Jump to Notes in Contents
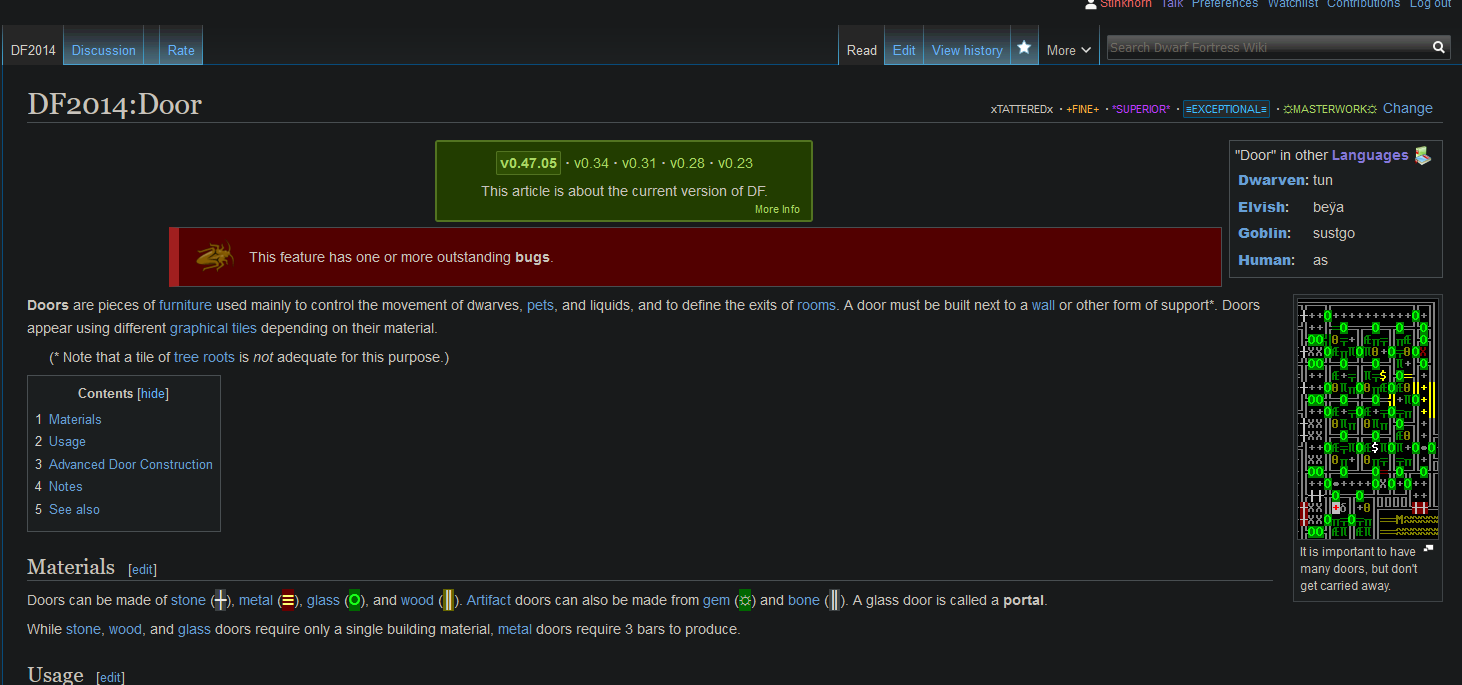The image size is (1462, 685). tap(66, 486)
